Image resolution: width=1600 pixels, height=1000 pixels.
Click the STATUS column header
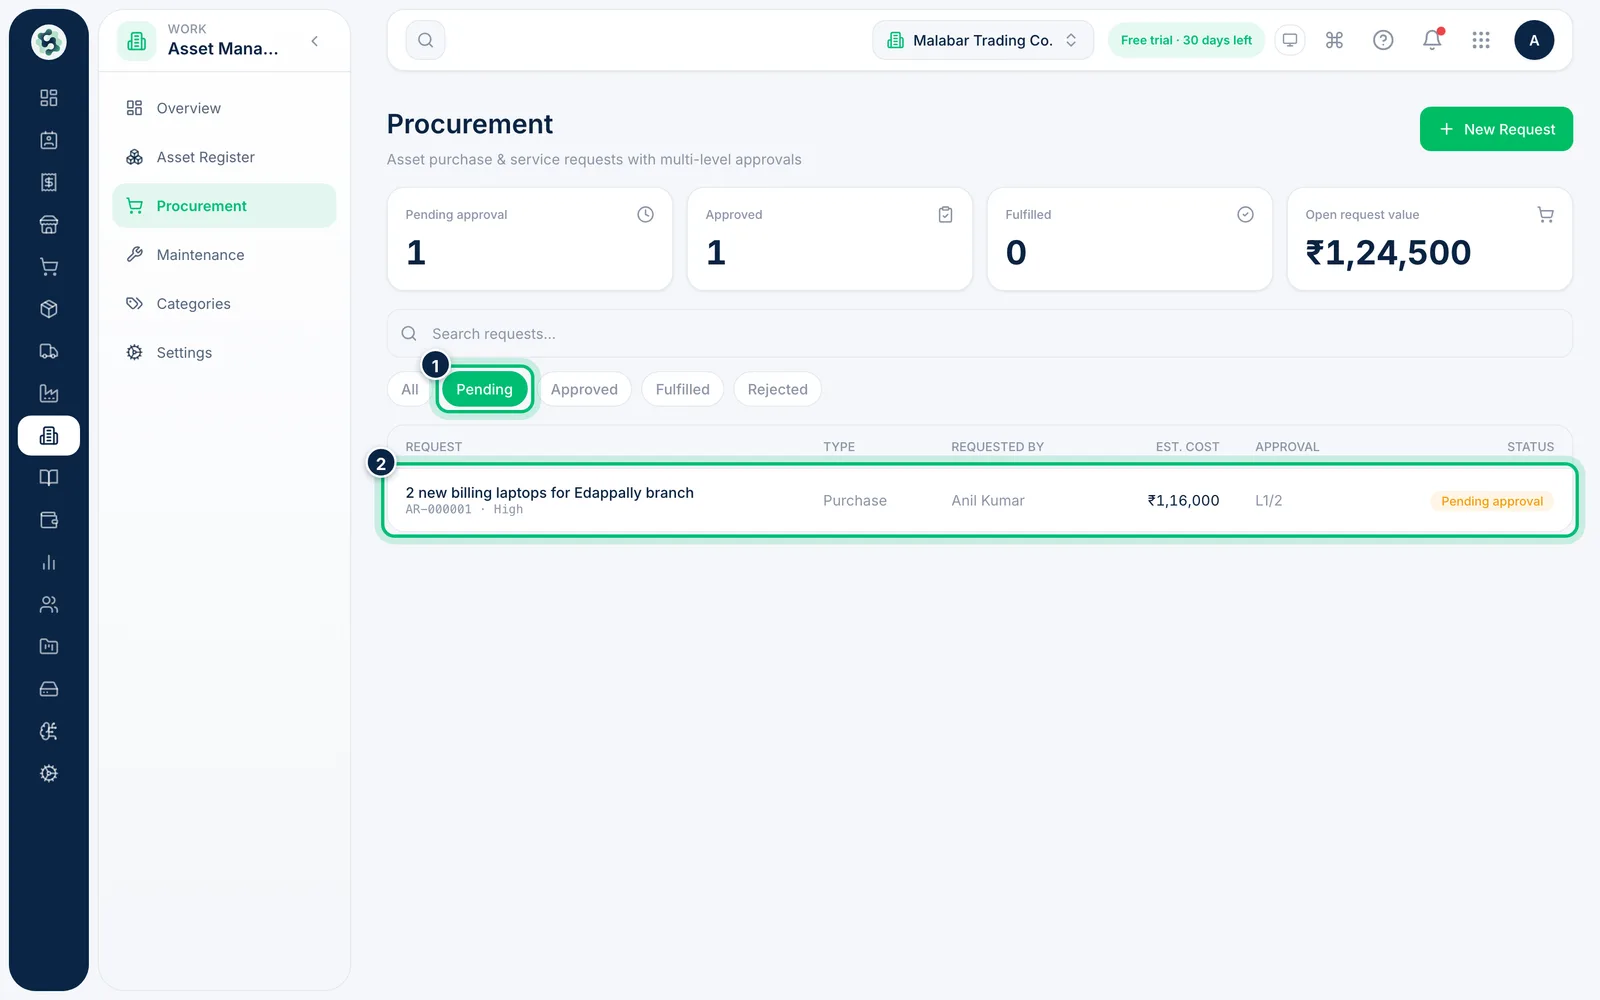pyautogui.click(x=1530, y=447)
